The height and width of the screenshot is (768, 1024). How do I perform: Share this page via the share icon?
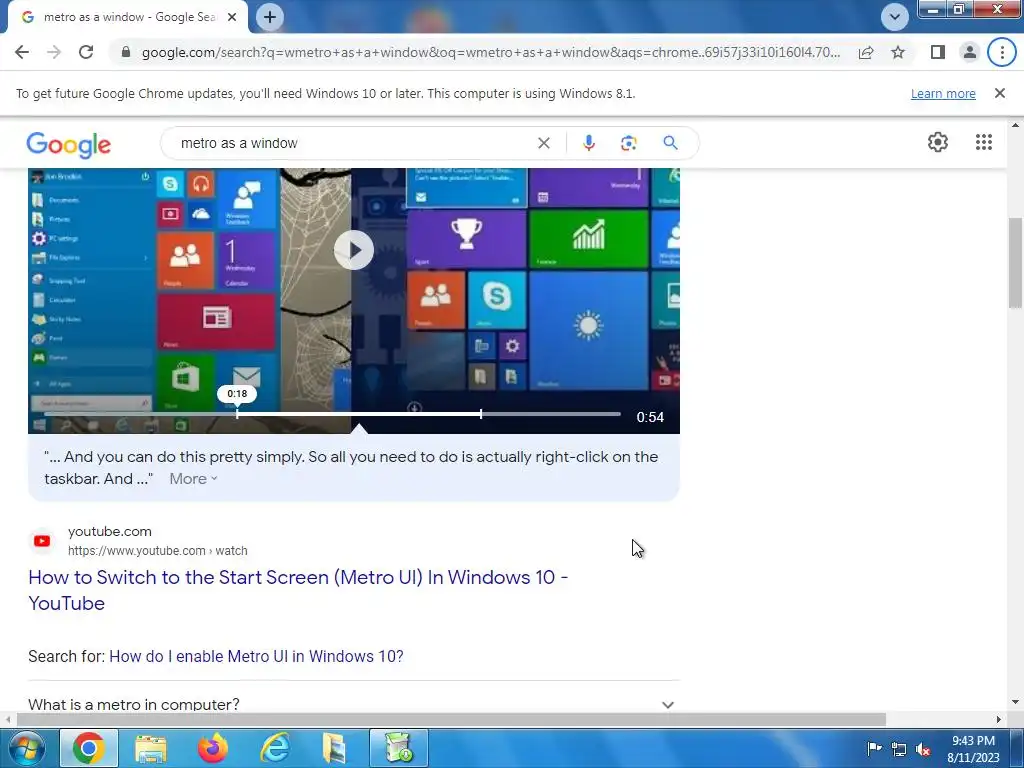point(866,52)
